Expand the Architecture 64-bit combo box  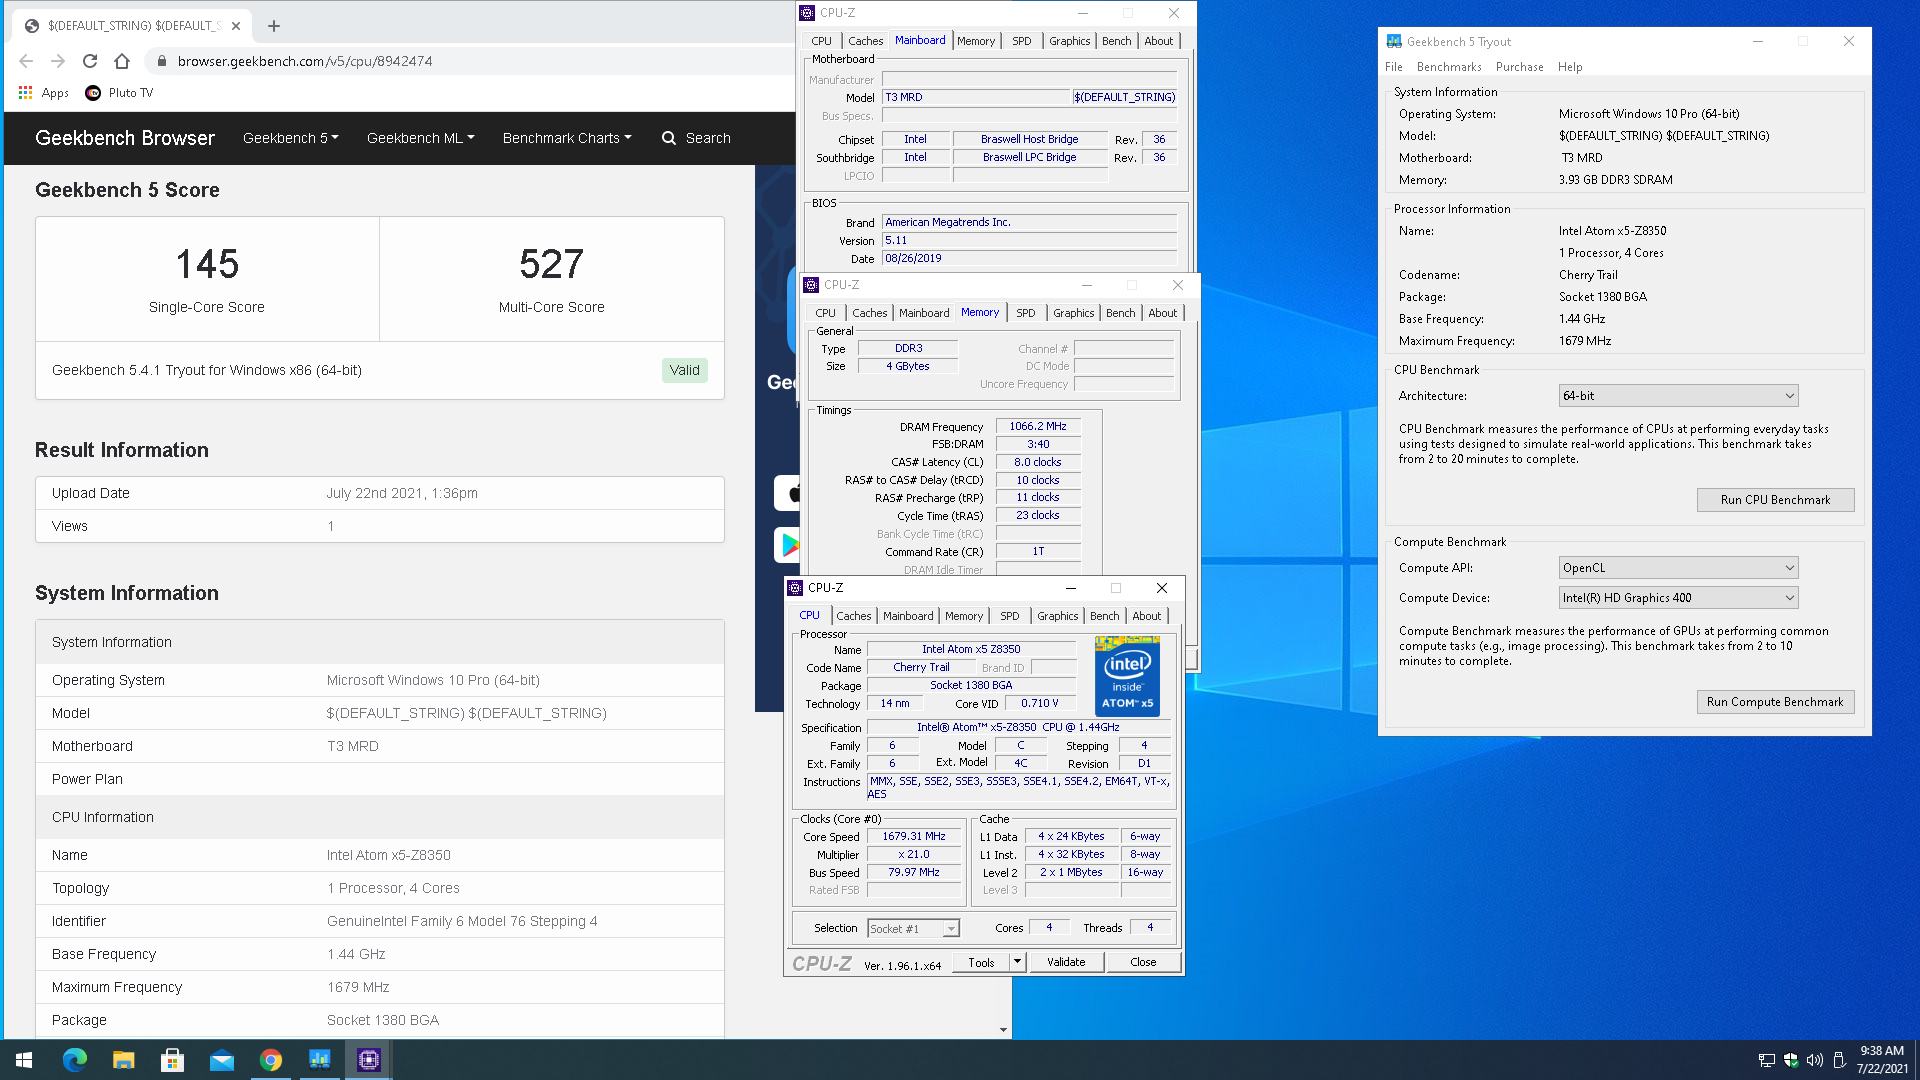tap(1678, 396)
